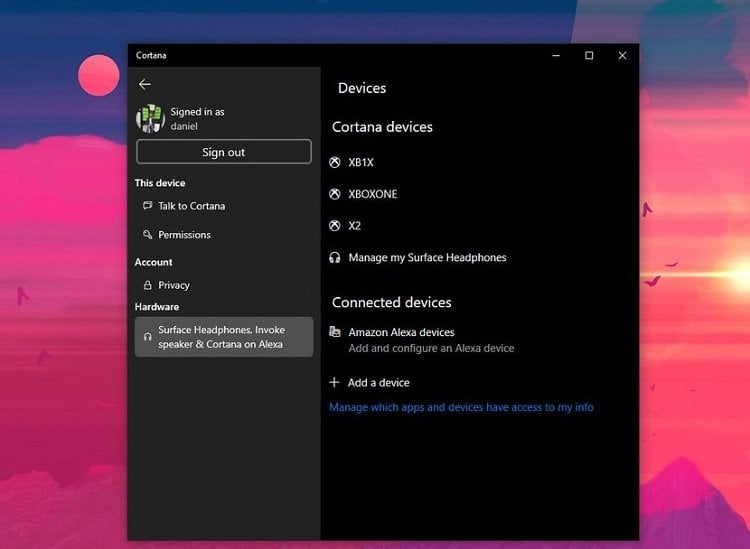Open Manage my Surface Headphones

[x=418, y=258]
